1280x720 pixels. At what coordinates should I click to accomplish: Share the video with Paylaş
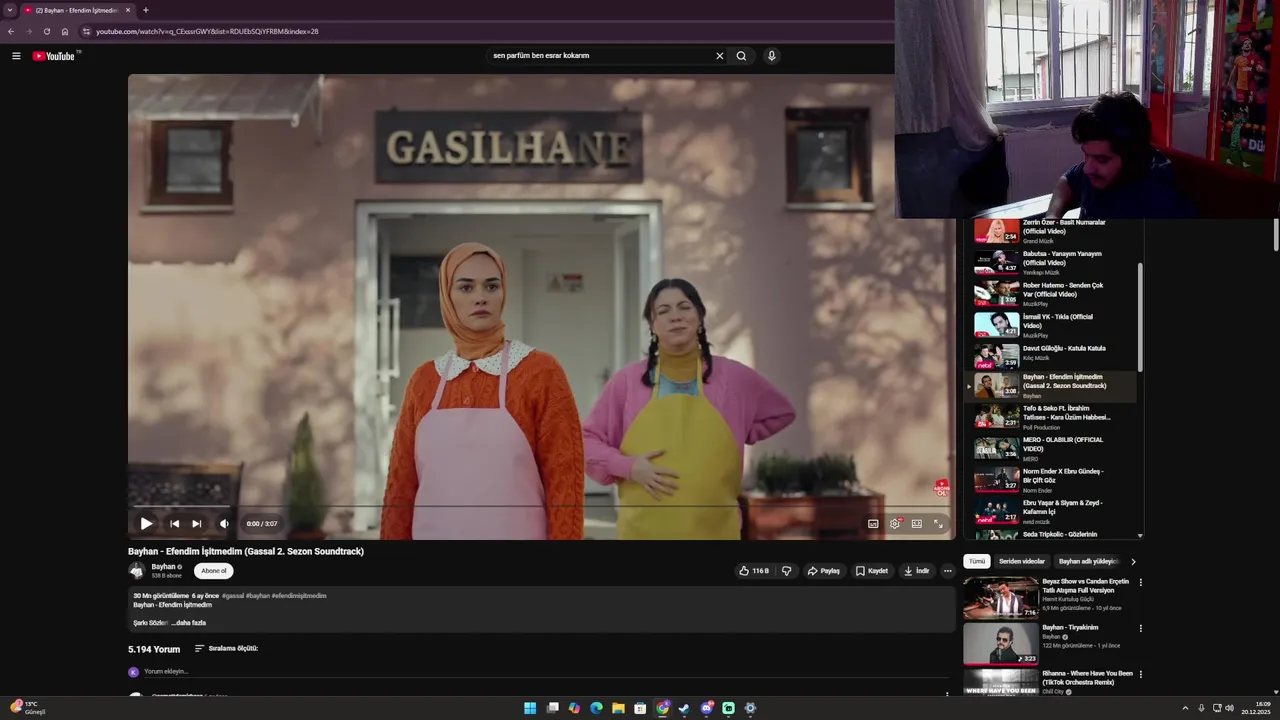point(824,571)
